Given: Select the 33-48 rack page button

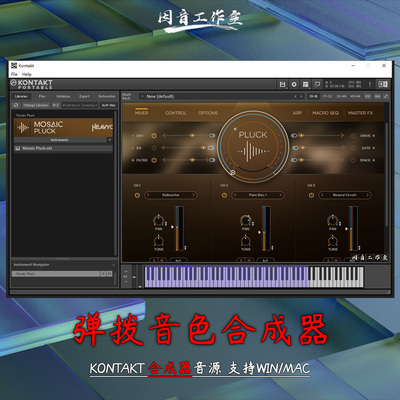Looking at the screenshot, I should (x=341, y=96).
